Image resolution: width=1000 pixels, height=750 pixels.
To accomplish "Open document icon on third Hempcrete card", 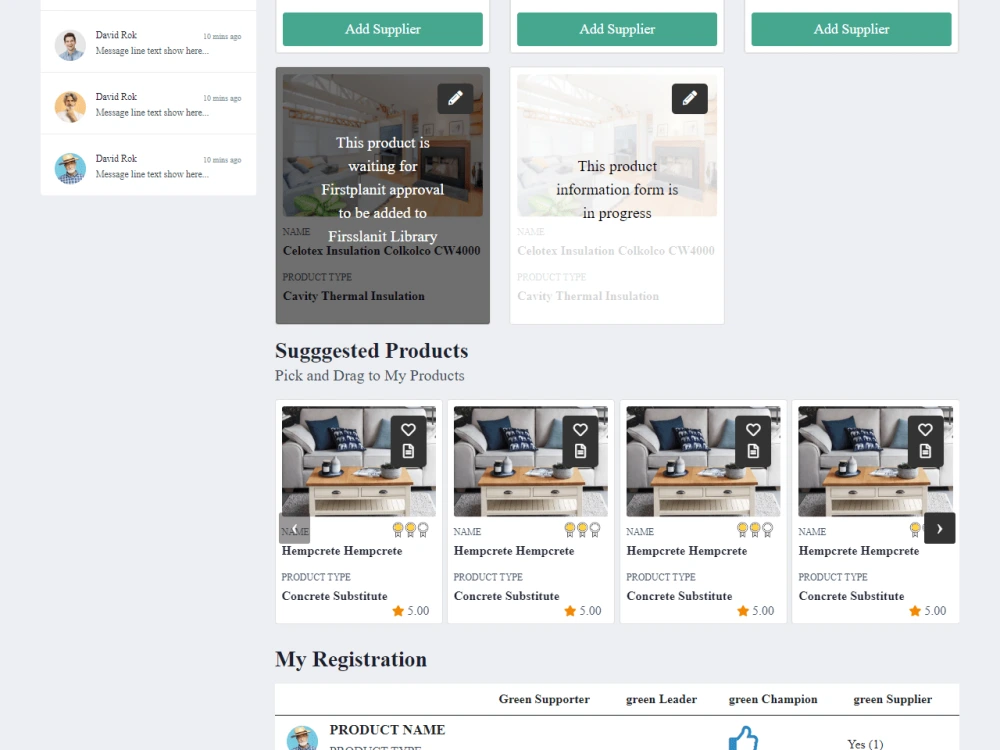I will pyautogui.click(x=753, y=452).
